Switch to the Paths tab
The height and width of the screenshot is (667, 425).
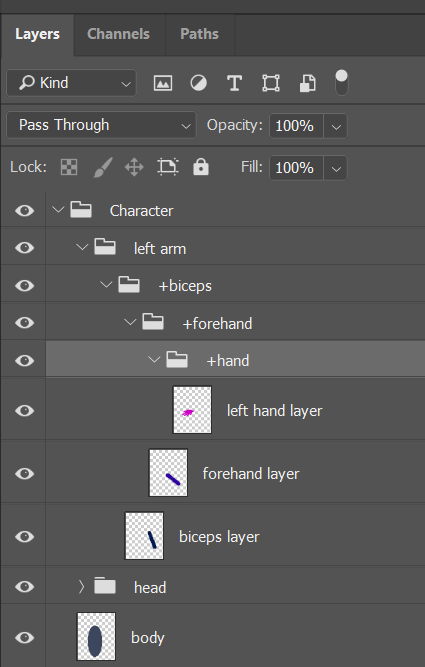point(199,34)
